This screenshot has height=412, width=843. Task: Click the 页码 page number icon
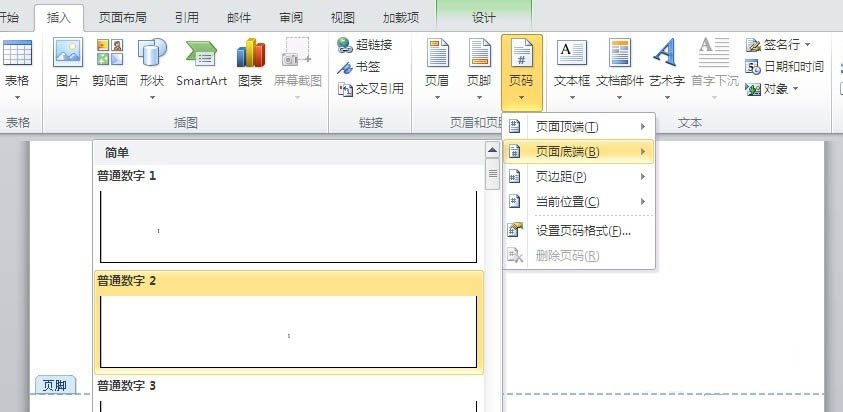521,53
